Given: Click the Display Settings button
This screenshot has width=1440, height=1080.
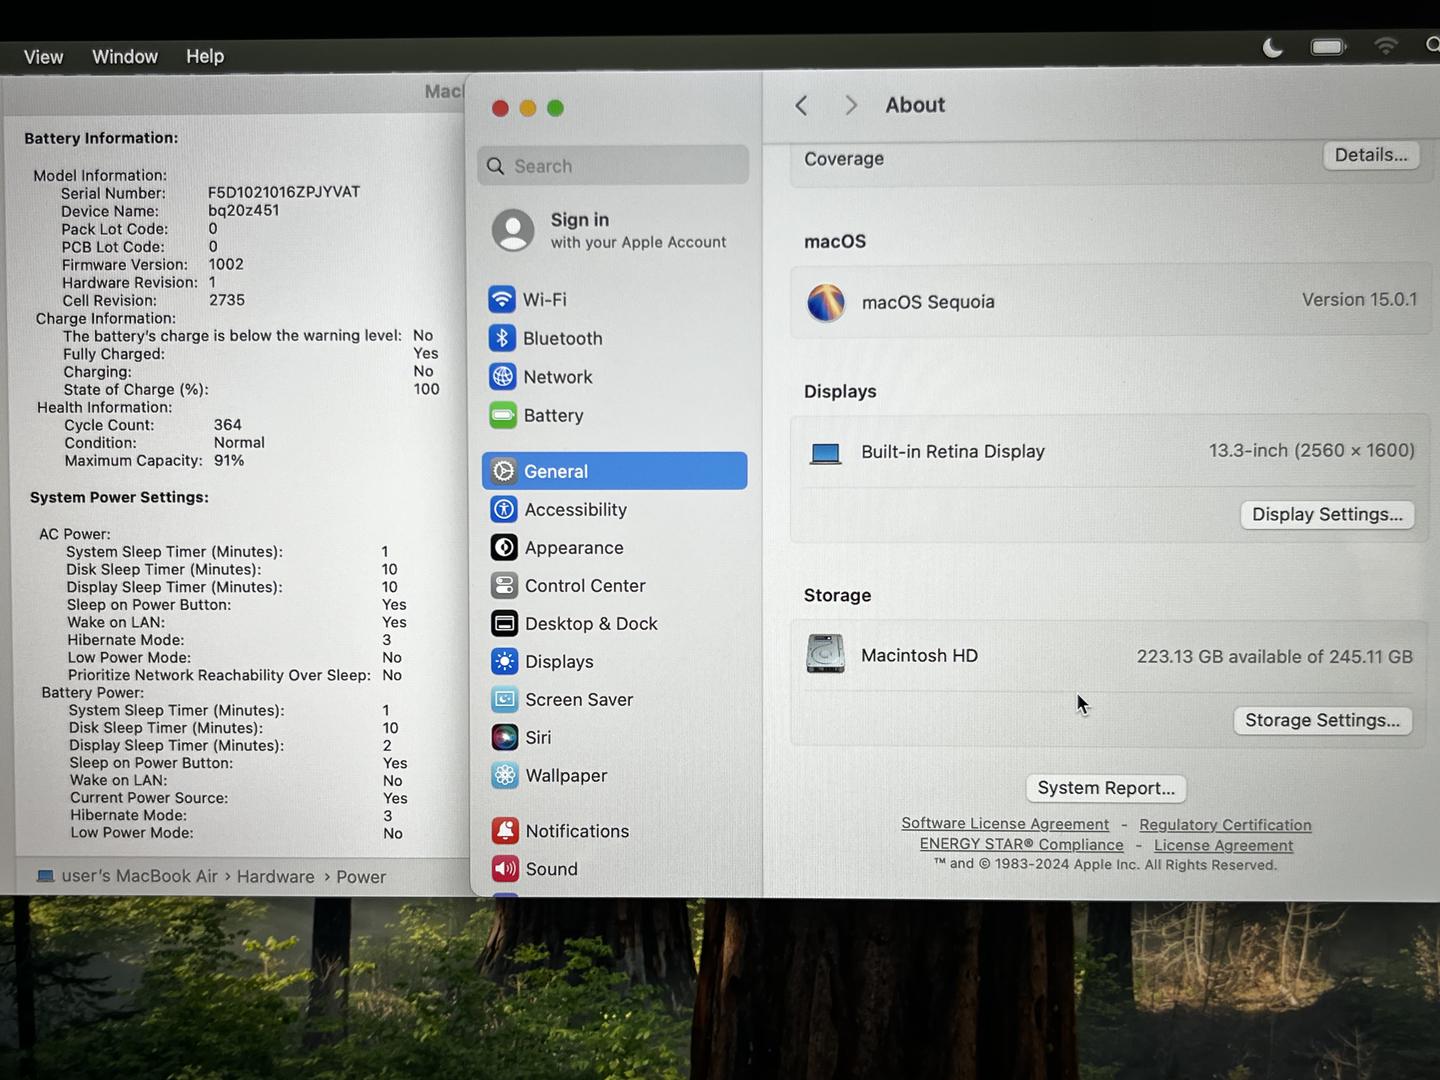Looking at the screenshot, I should coord(1326,515).
